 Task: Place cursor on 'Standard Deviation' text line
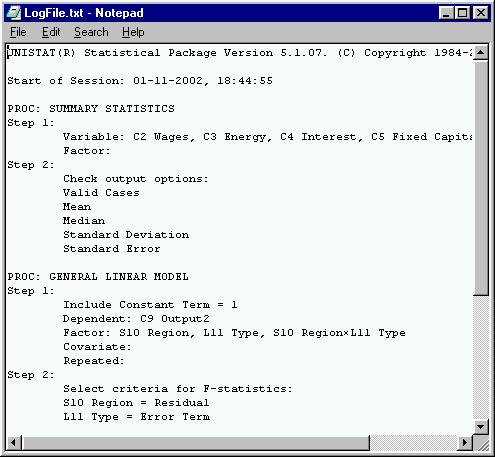pos(126,235)
